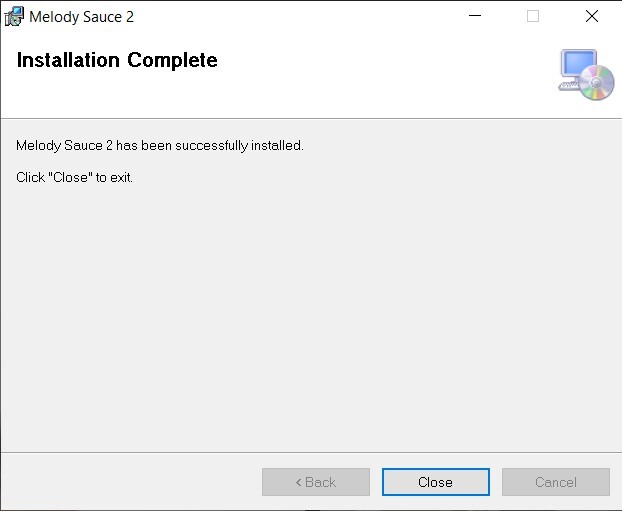
Task: Click the CD disc in banner graphic
Action: coord(597,83)
